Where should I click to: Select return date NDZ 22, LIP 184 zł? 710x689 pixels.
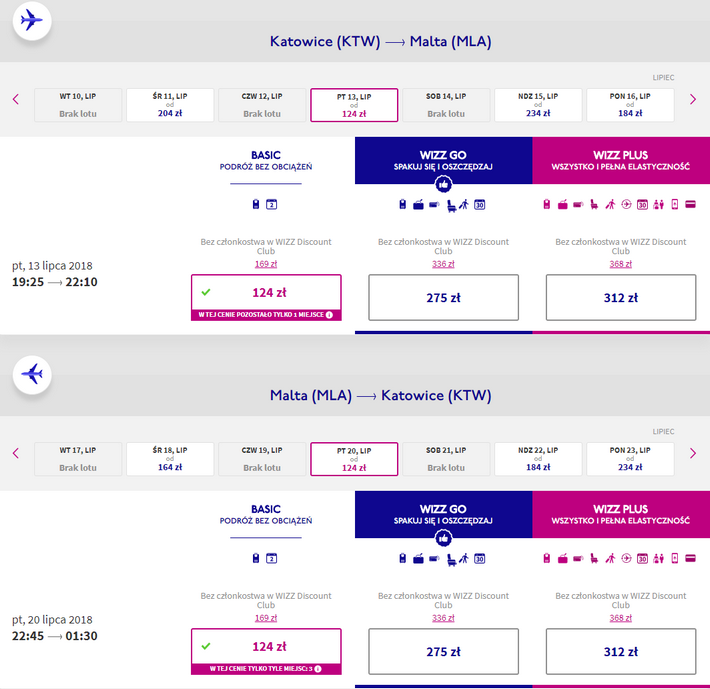[x=538, y=459]
